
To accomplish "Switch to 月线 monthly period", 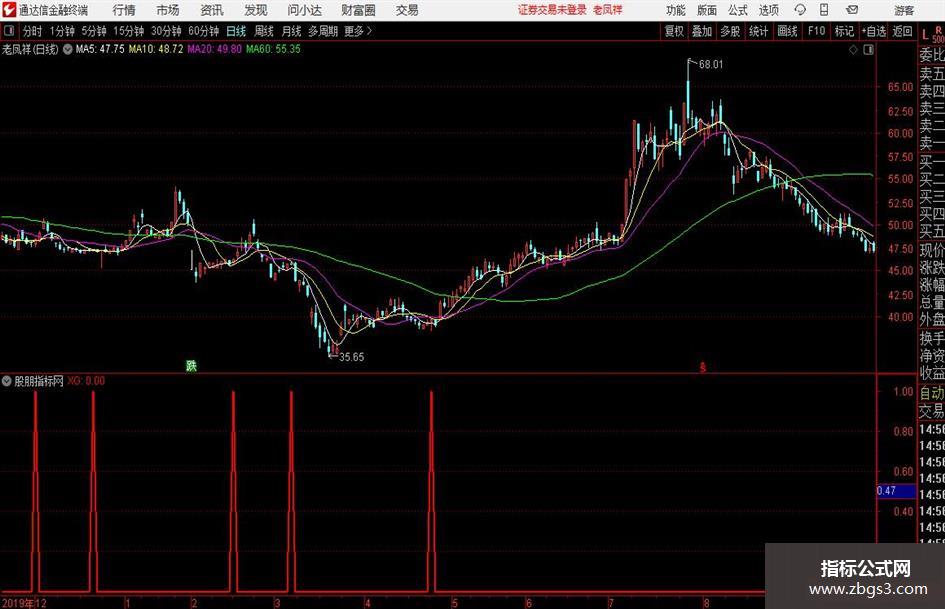I will (x=292, y=31).
